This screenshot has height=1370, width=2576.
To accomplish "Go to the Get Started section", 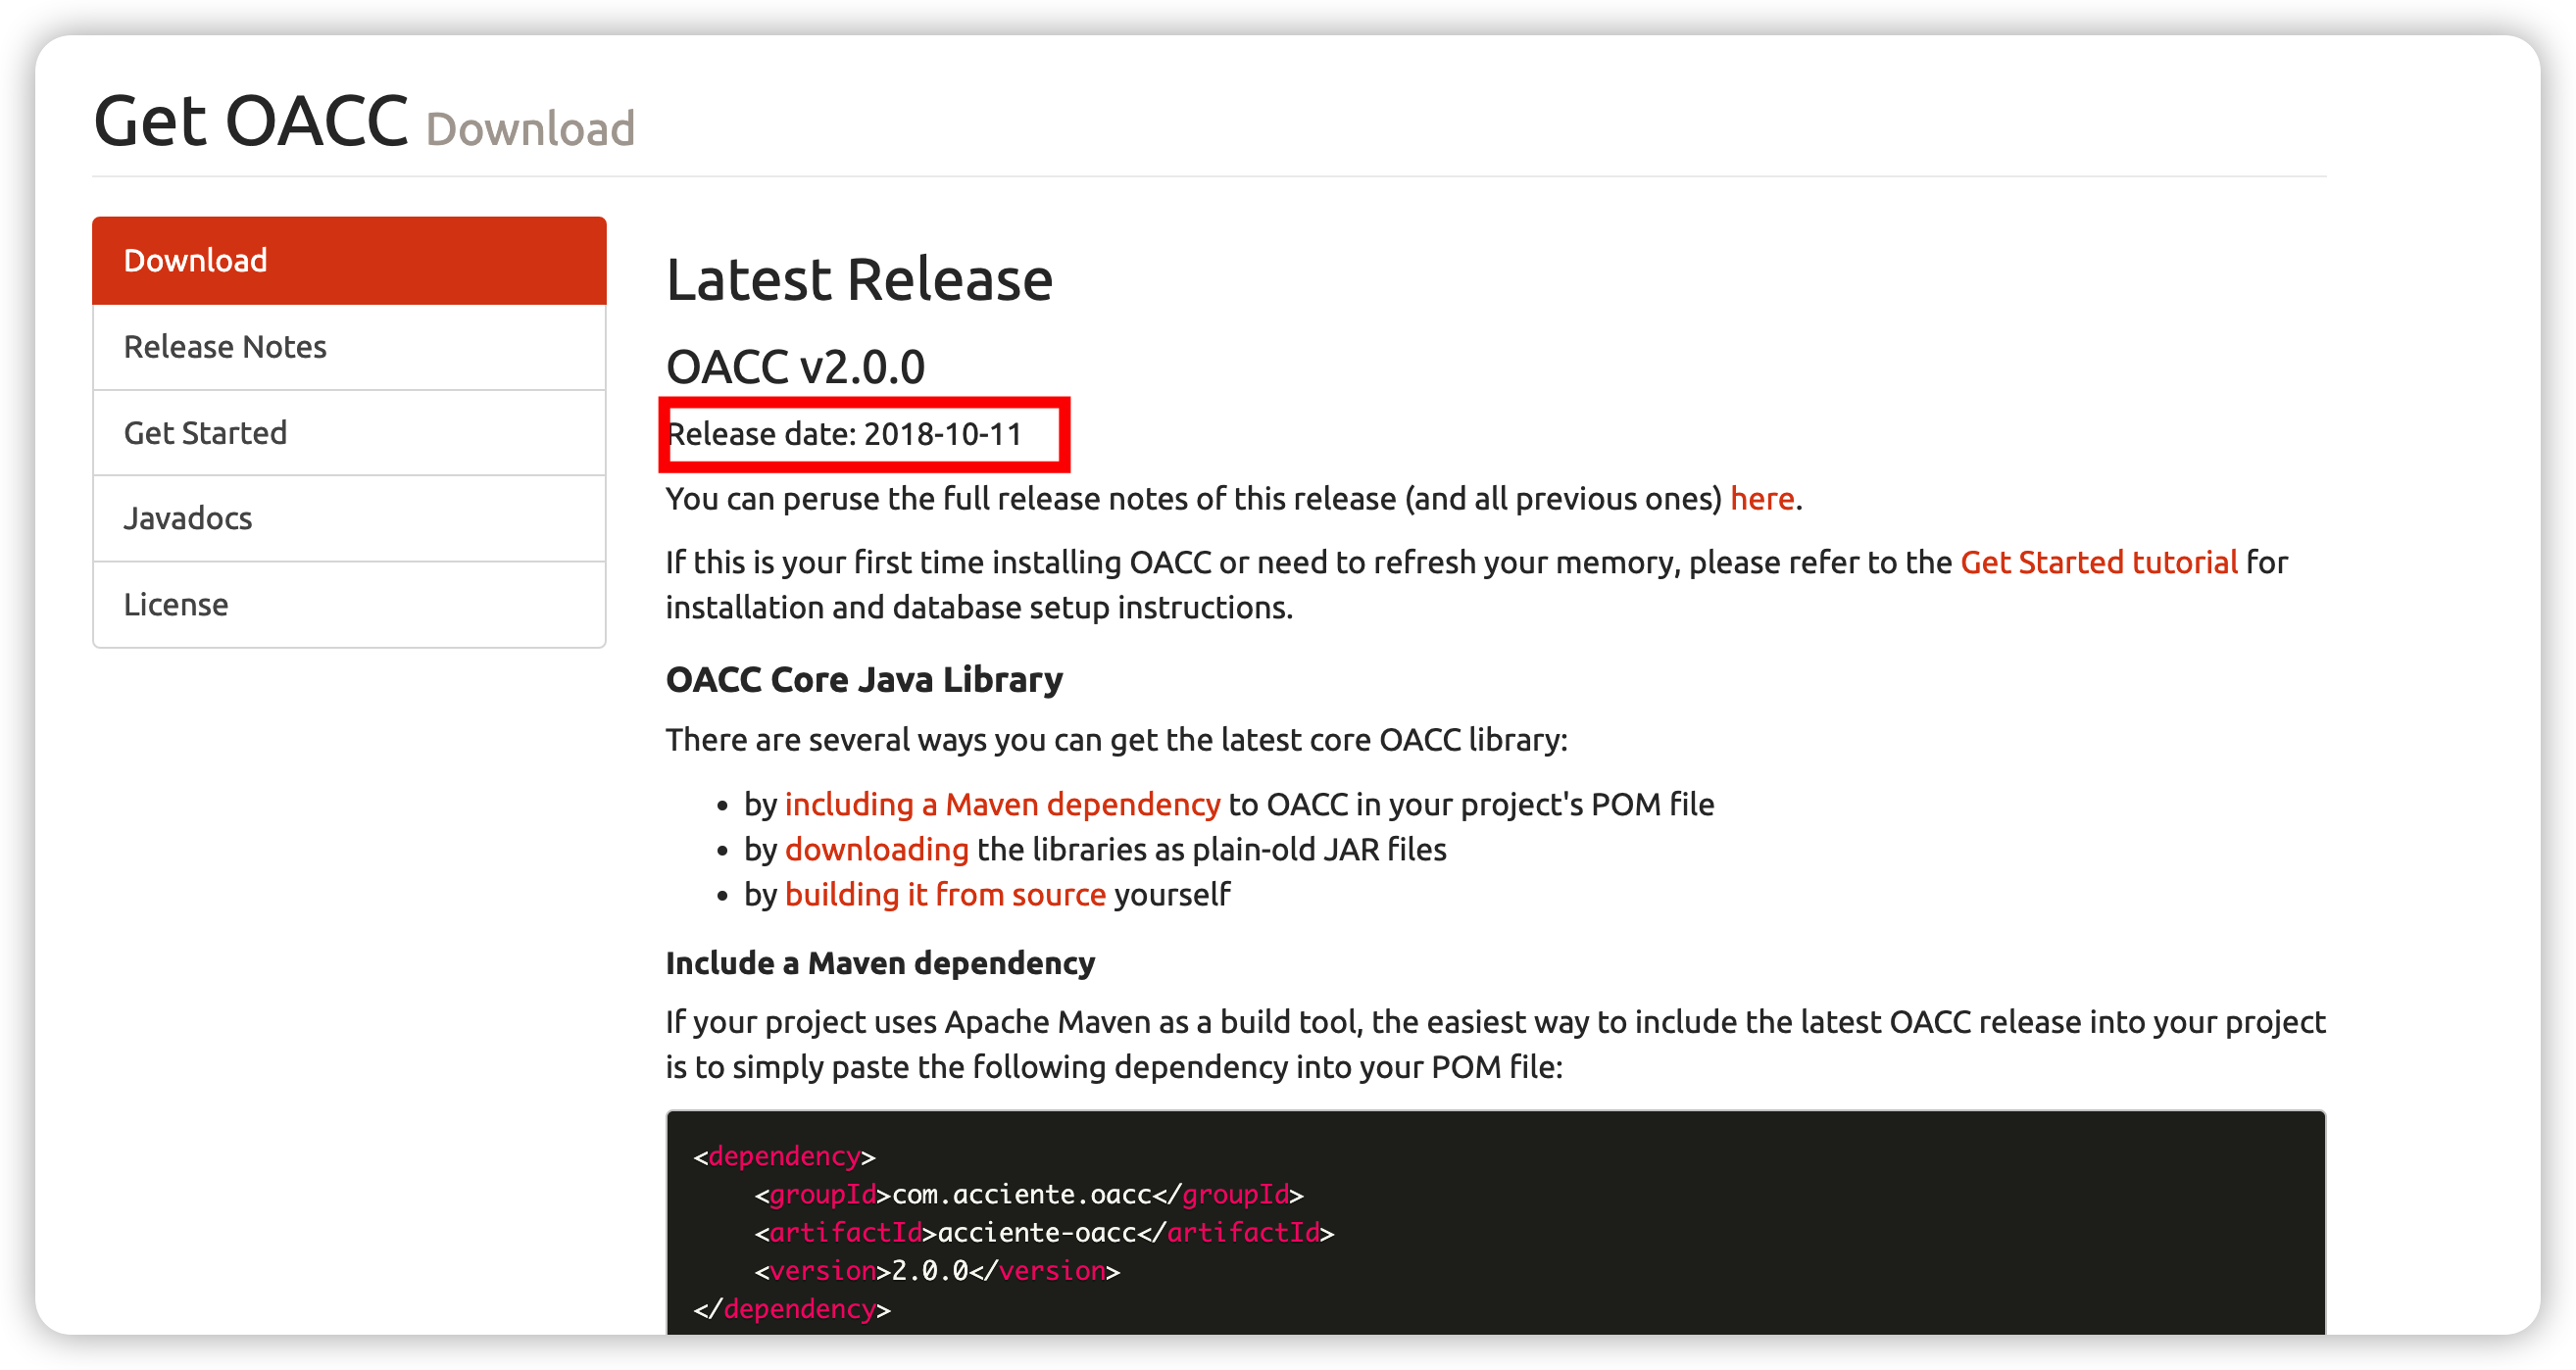I will click(349, 433).
